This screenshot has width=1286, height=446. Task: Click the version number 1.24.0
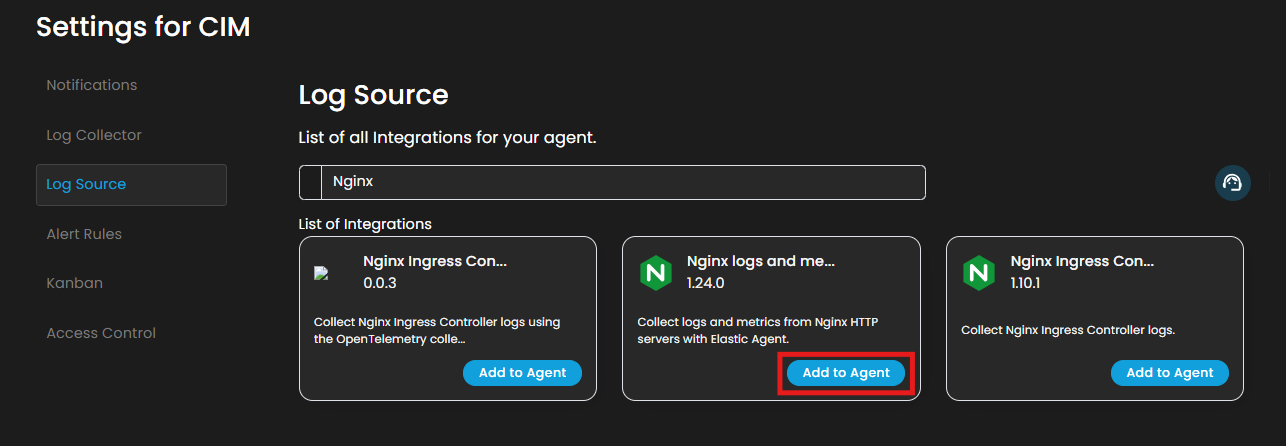point(705,283)
